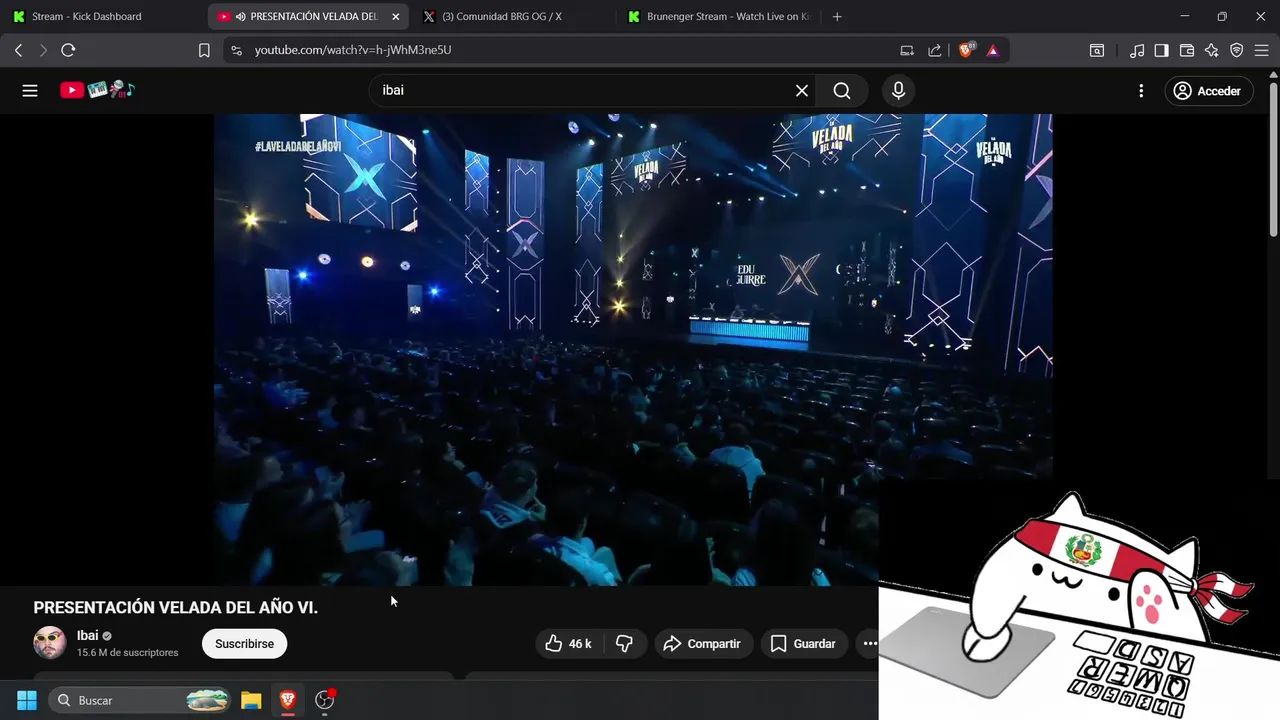Screen dimensions: 1280x720
Task: Close the PRESENTACIÓN VELADA tab
Action: 395,17
